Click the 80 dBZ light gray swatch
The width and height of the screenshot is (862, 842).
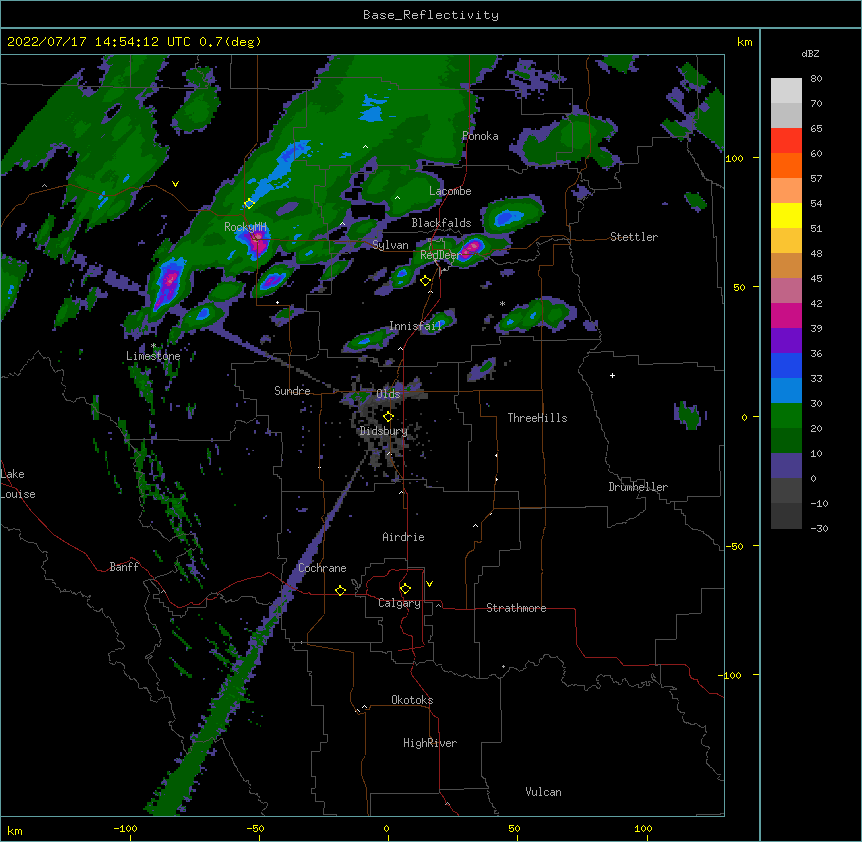pos(786,91)
